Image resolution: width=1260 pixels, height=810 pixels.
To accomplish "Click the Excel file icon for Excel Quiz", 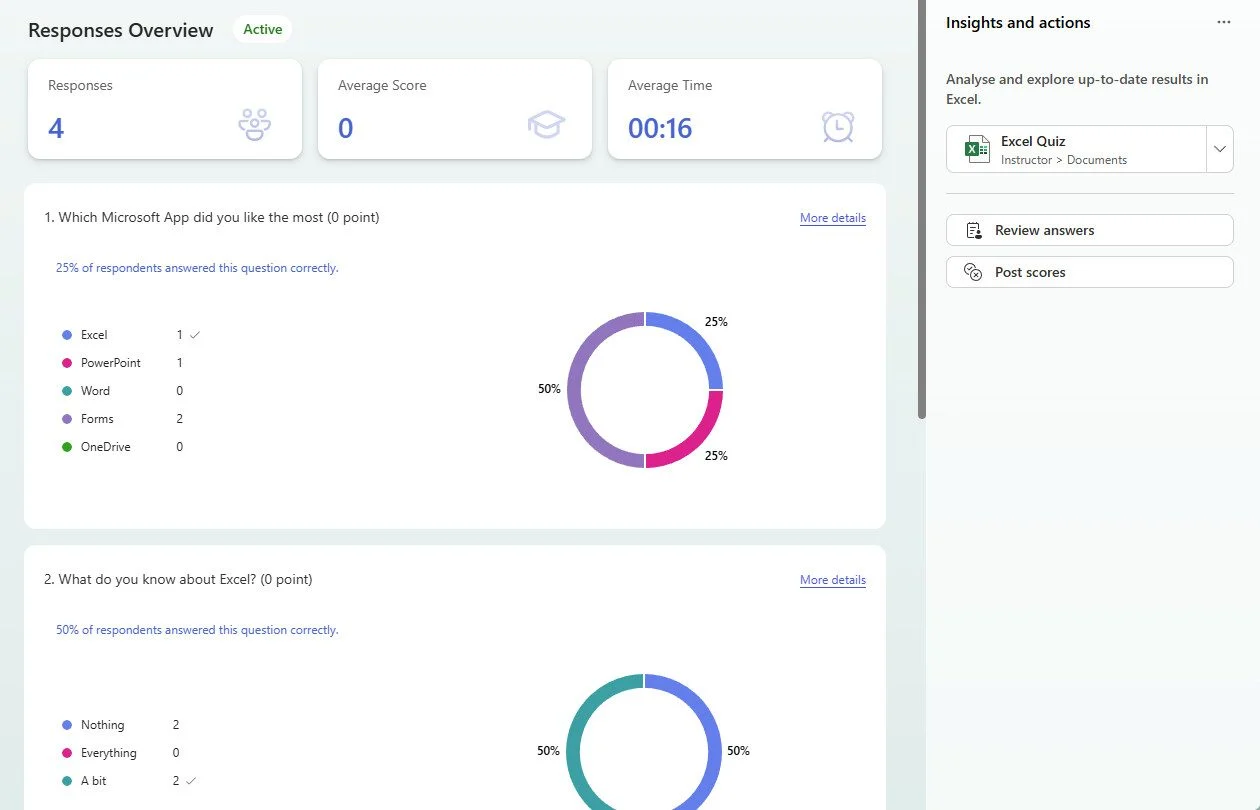I will click(977, 149).
